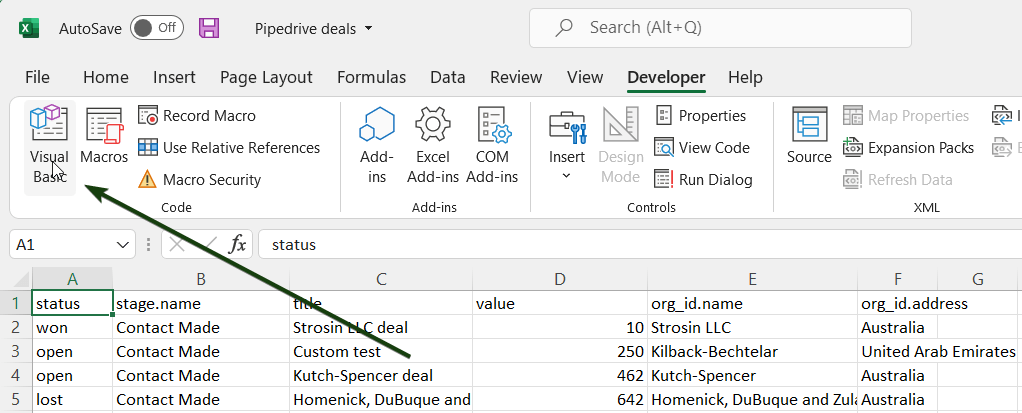Select row 4 header
Image resolution: width=1022 pixels, height=413 pixels.
pyautogui.click(x=16, y=375)
